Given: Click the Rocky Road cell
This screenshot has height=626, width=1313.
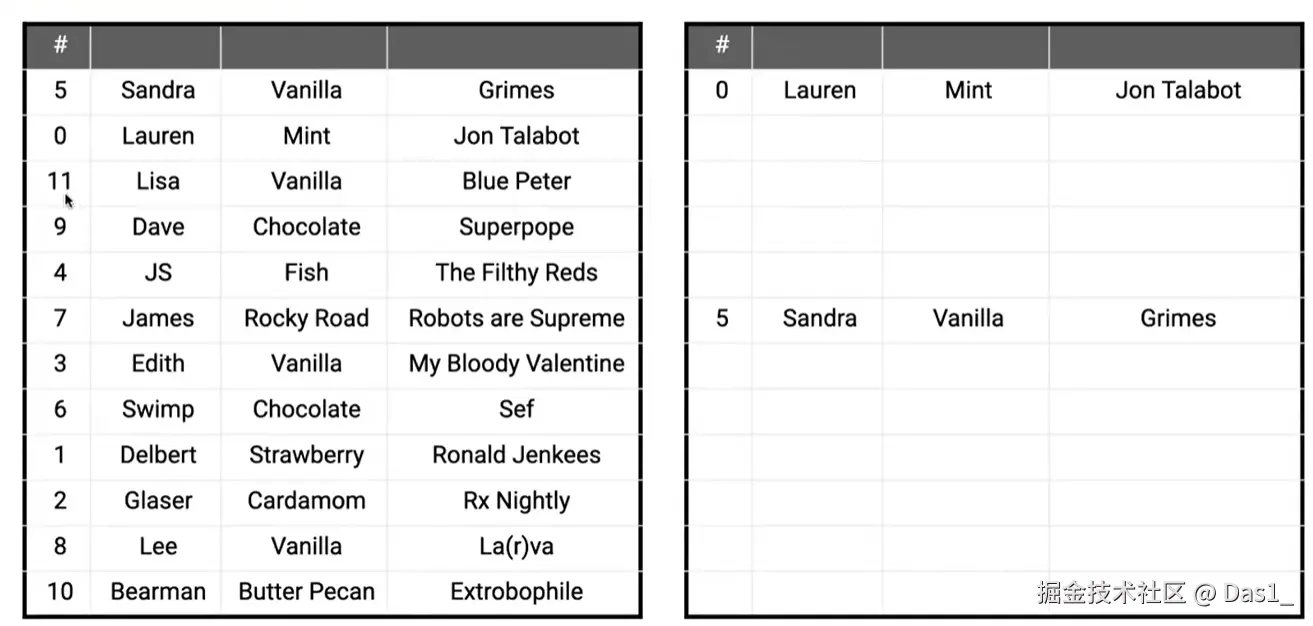Looking at the screenshot, I should pos(306,319).
